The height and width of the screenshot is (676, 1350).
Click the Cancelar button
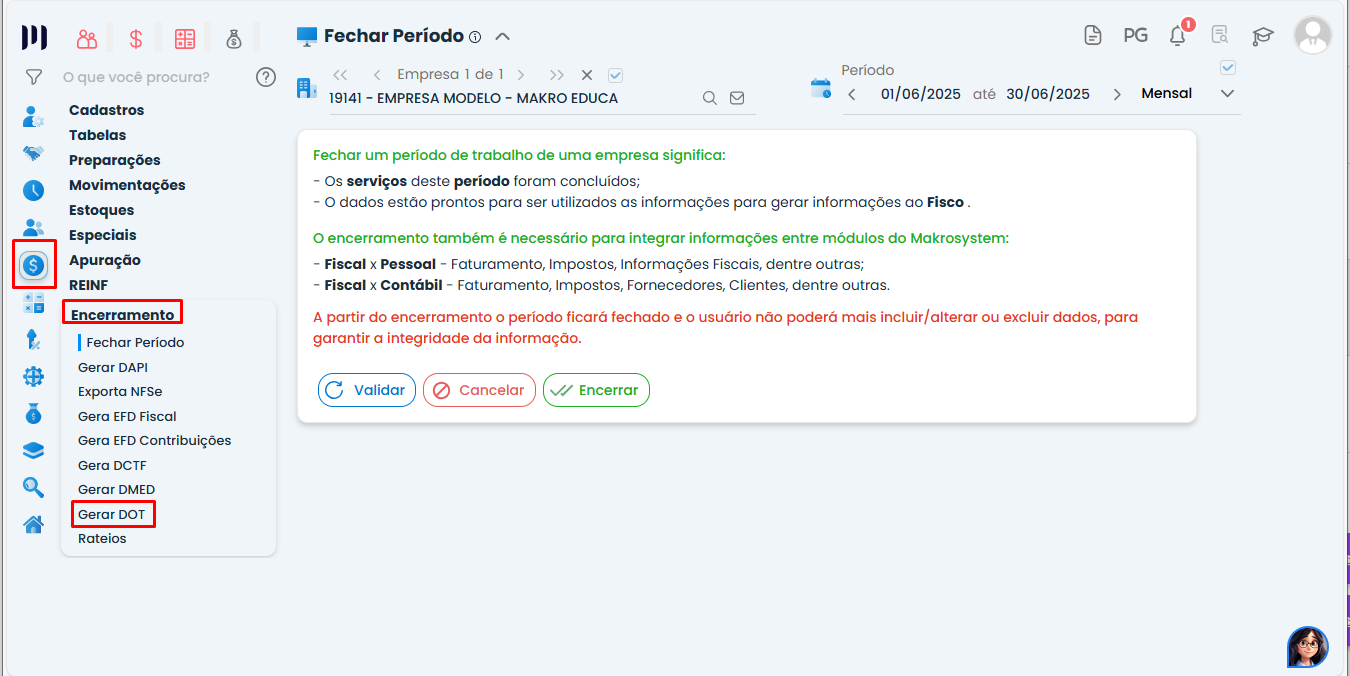click(x=479, y=390)
